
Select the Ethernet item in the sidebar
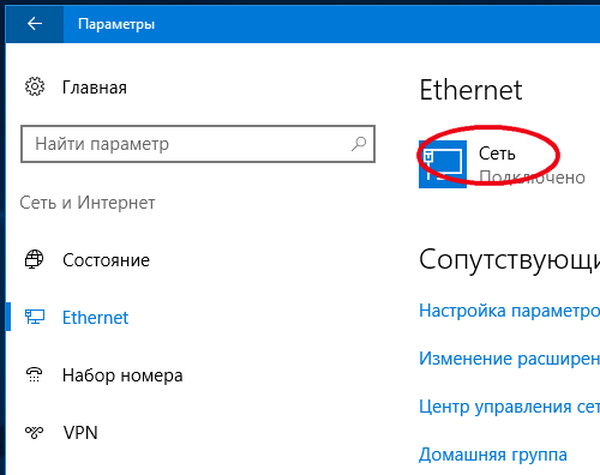point(95,318)
